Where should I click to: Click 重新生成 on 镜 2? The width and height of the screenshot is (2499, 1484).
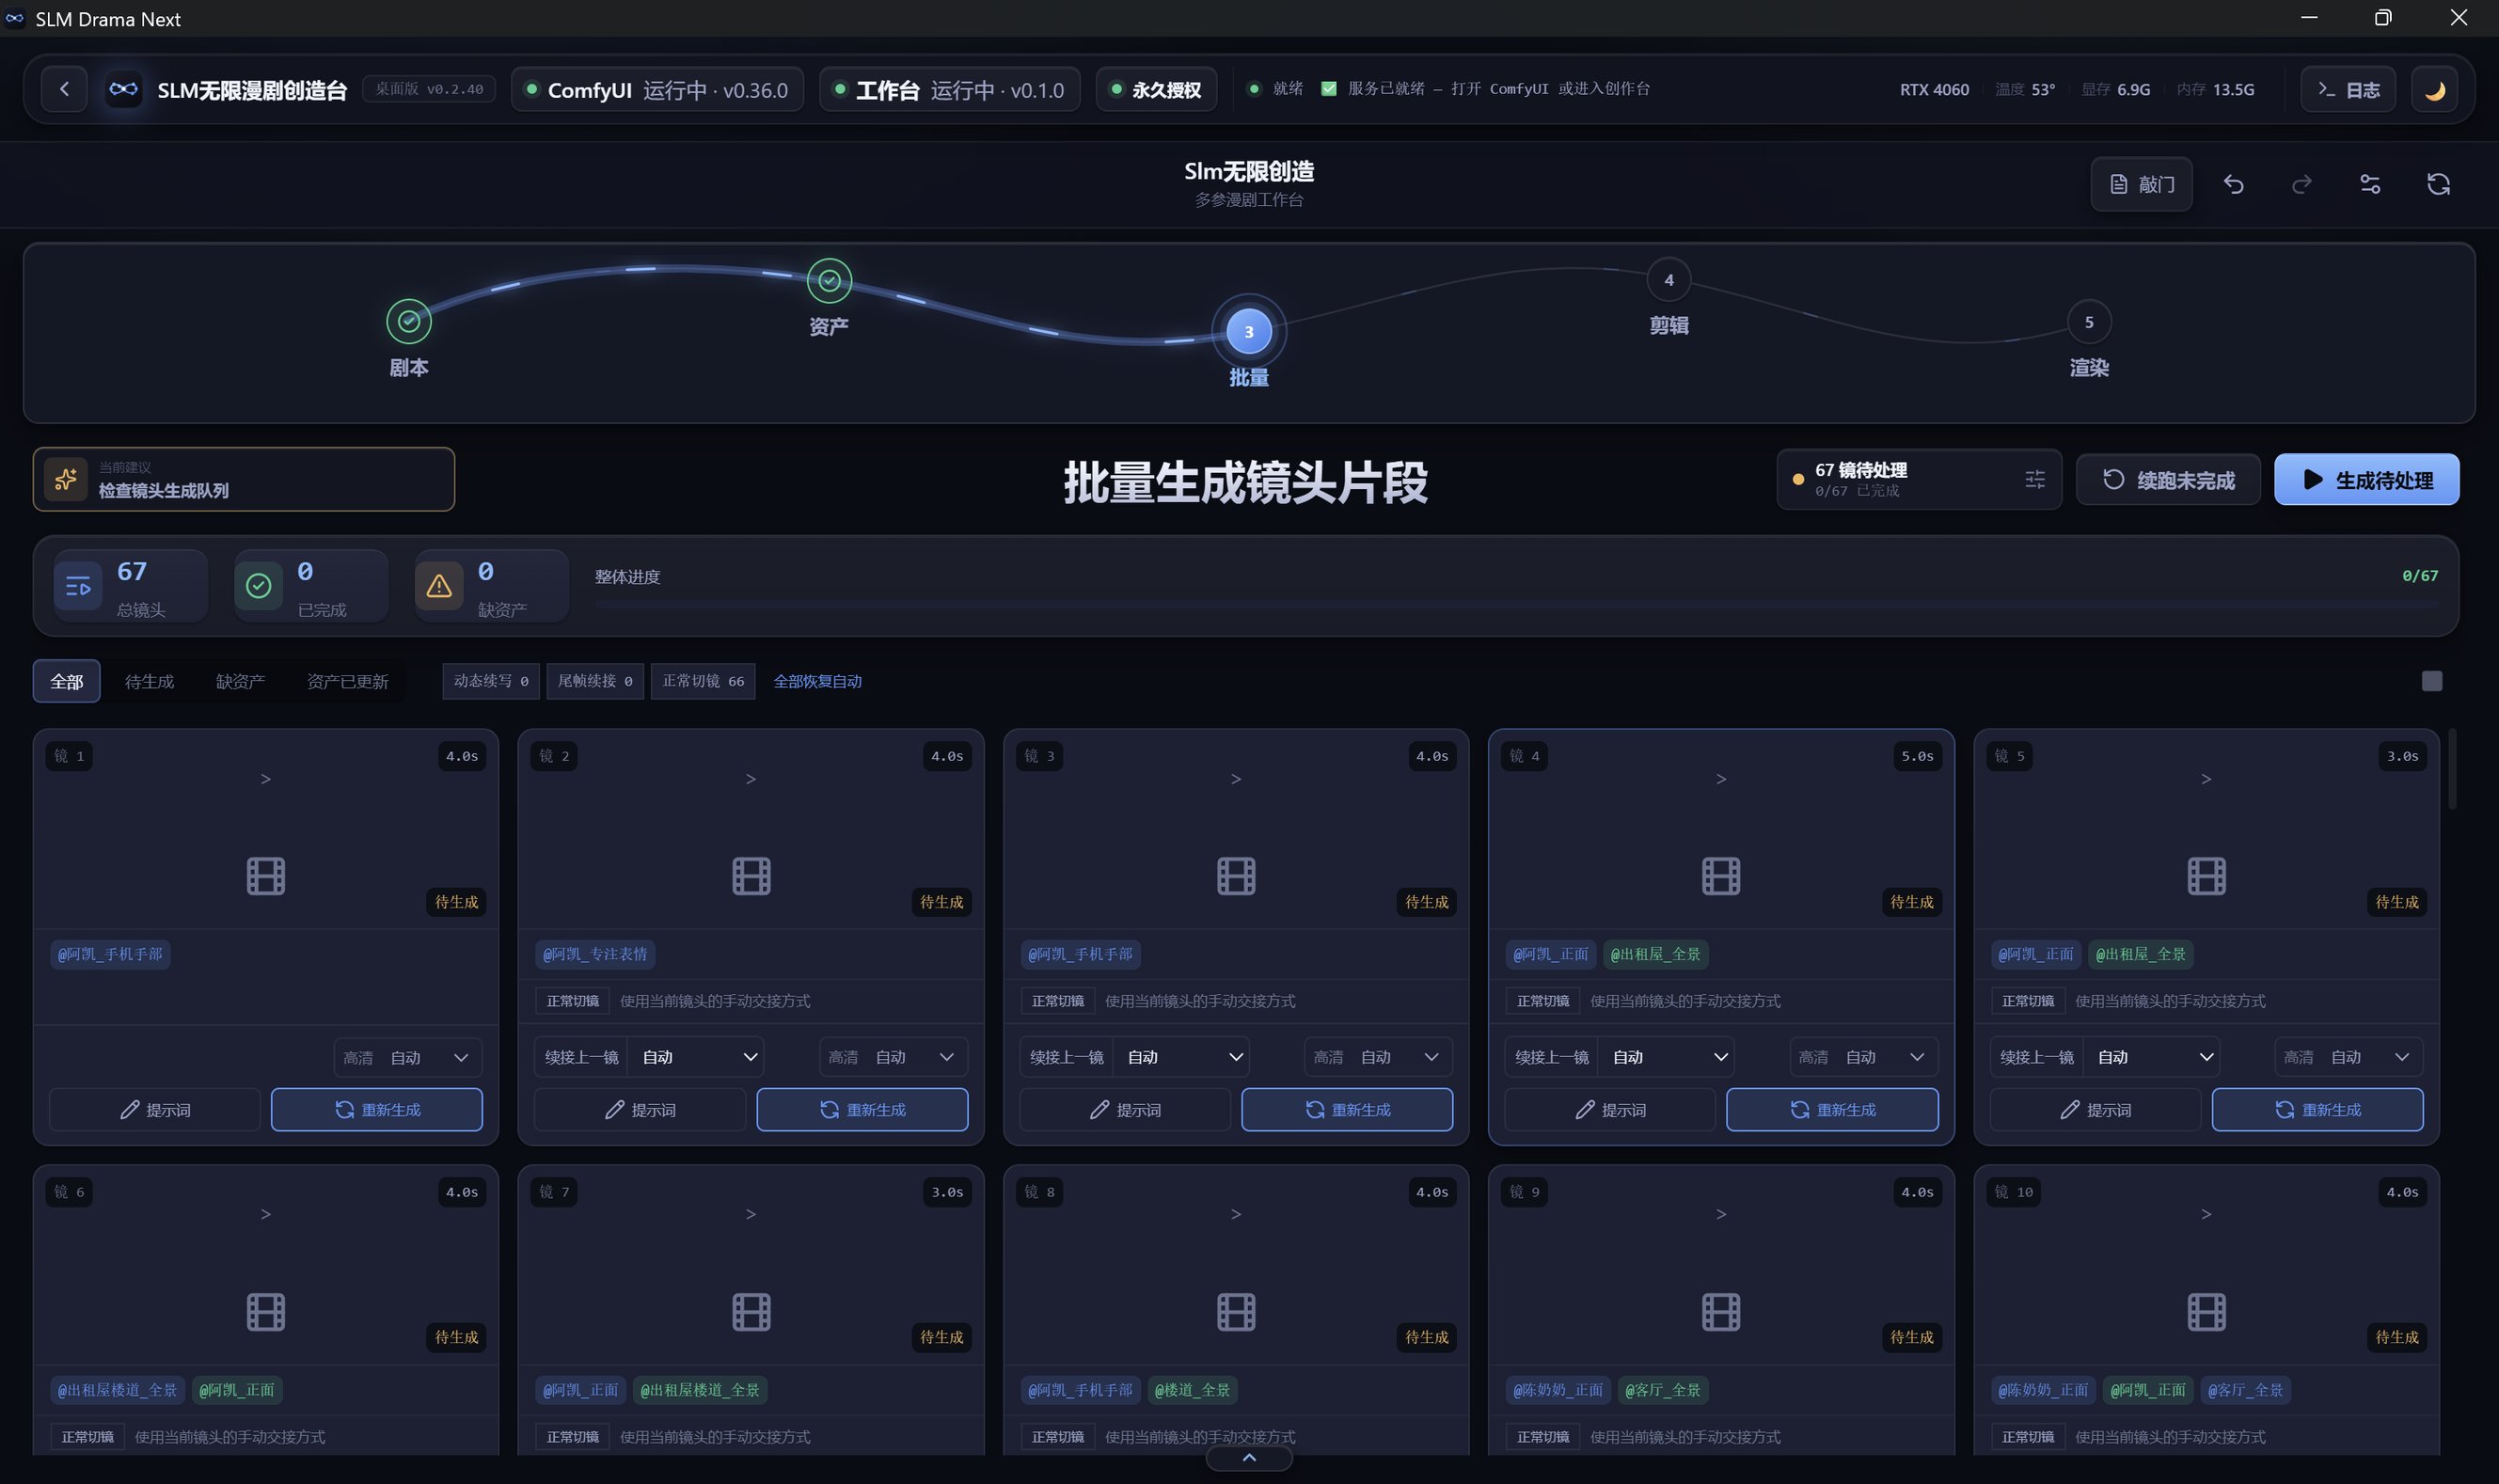(862, 1110)
